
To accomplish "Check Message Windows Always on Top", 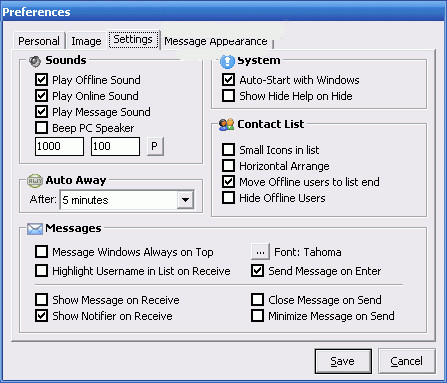I will point(41,252).
